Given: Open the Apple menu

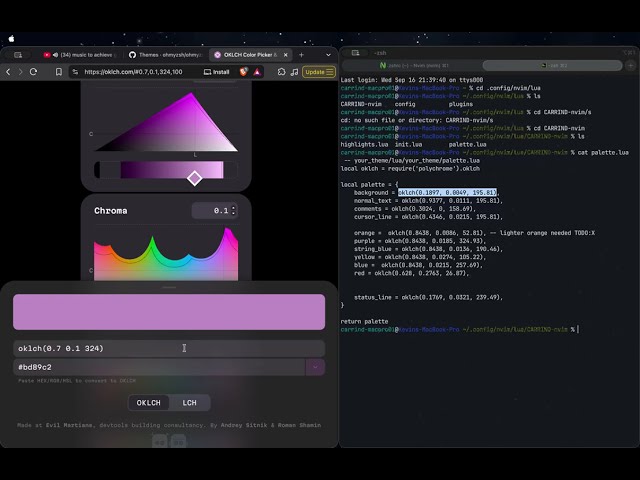Looking at the screenshot, I should click(11, 39).
